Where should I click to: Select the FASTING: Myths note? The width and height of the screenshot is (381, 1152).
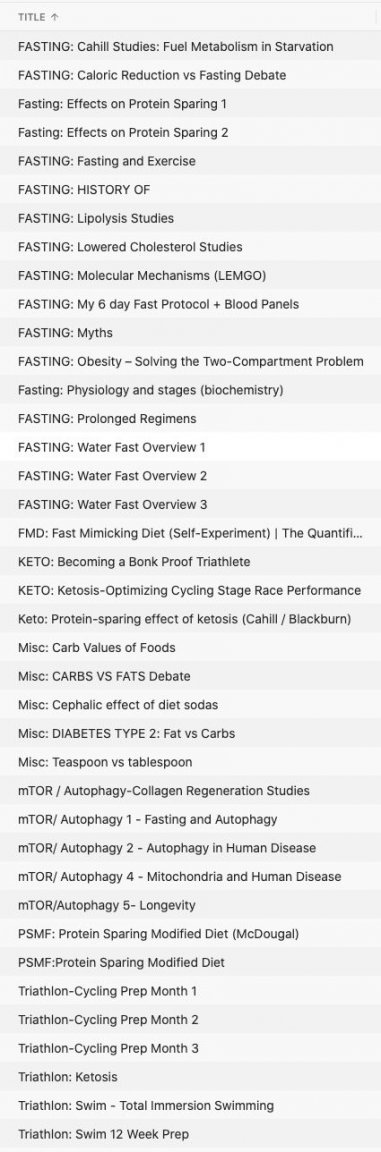pyautogui.click(x=190, y=333)
